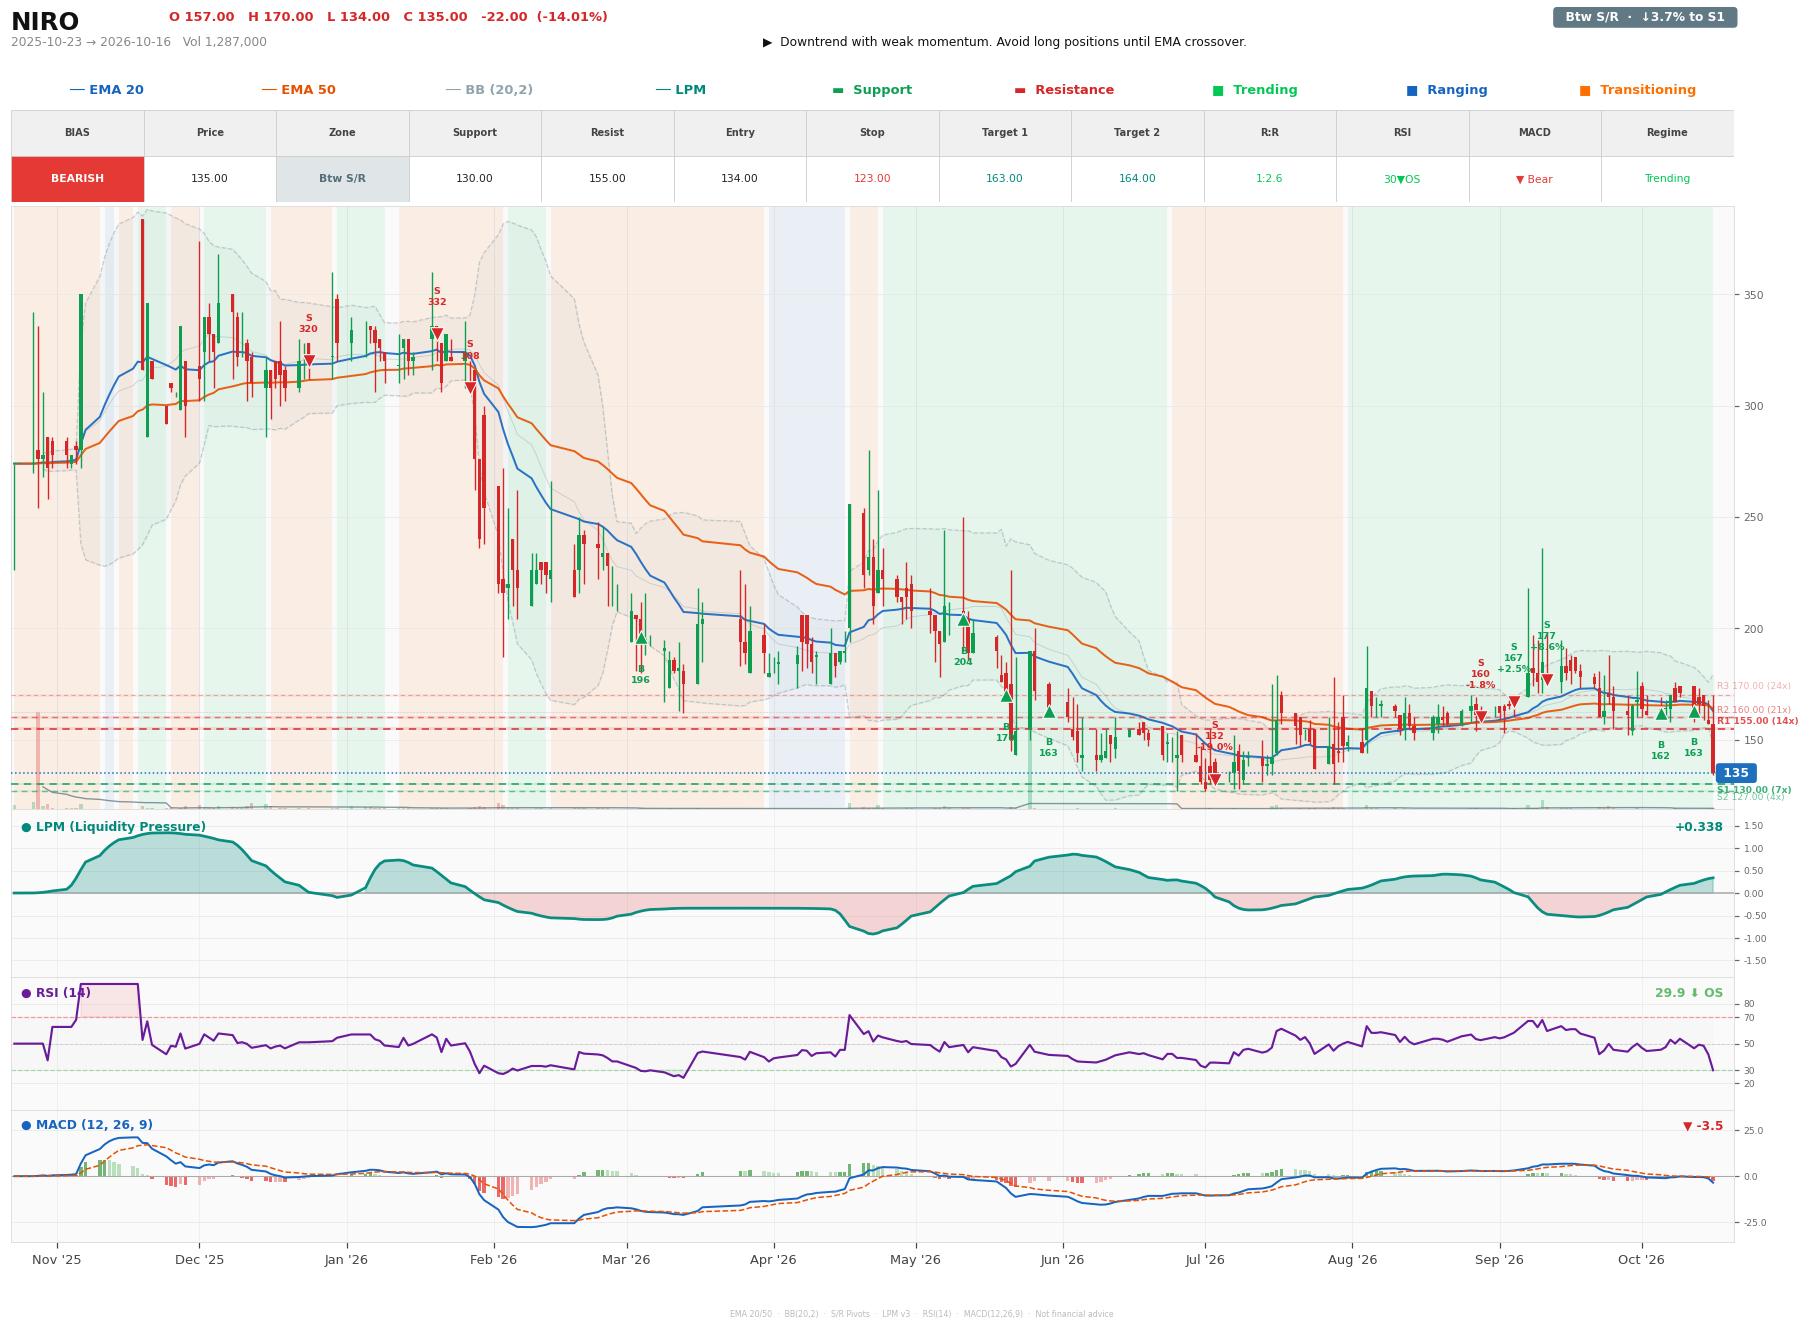Click the Entry value 134.00 cell
This screenshot has height=1330, width=1809.
pos(740,179)
